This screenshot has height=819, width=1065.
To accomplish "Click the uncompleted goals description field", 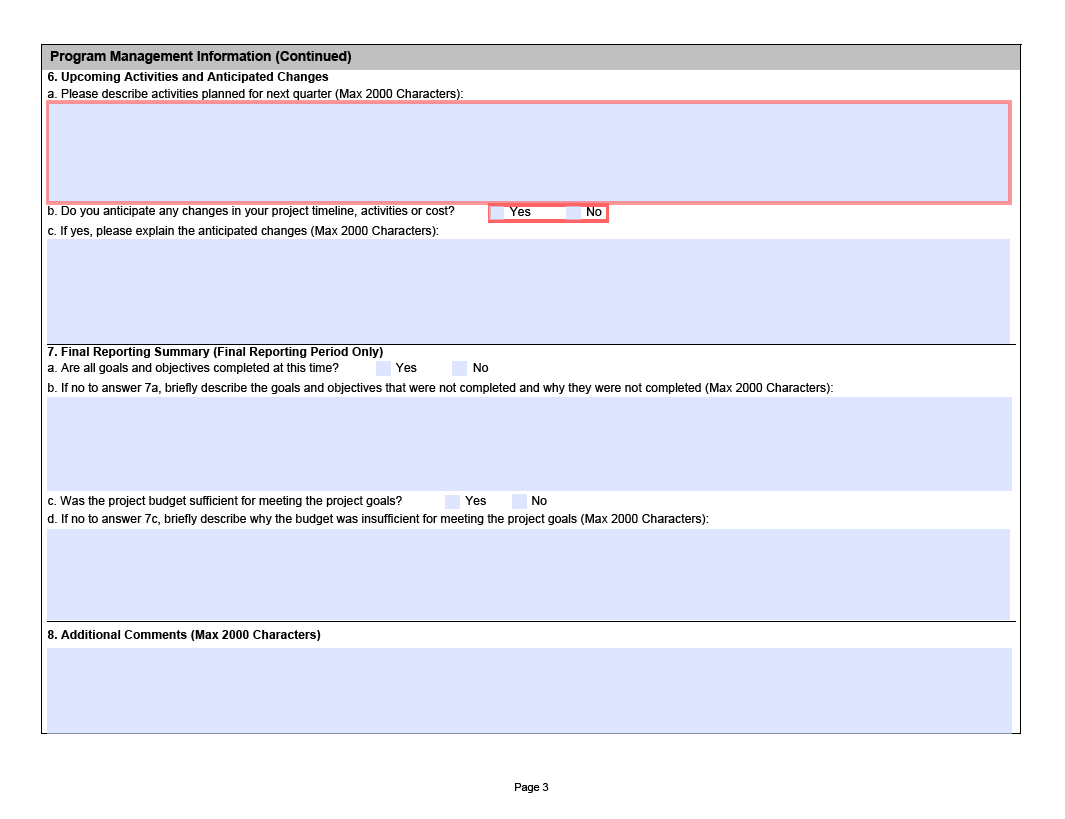I will [528, 443].
